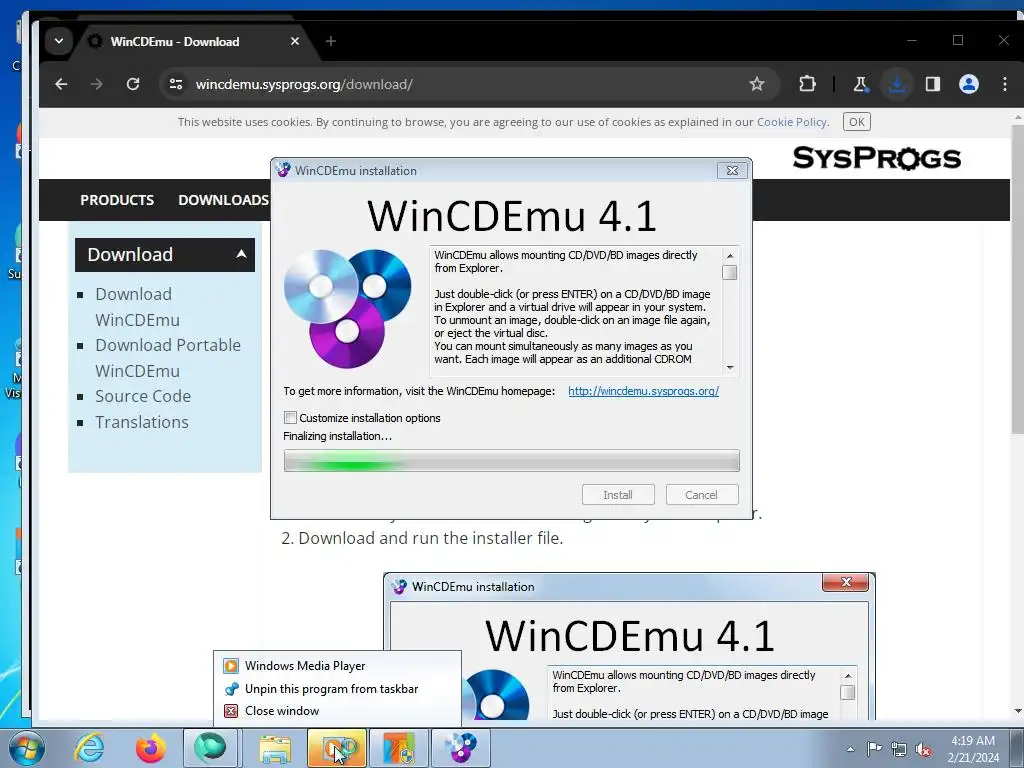Close the WinCDEmu installation dialog
The width and height of the screenshot is (1024, 768).
click(732, 170)
